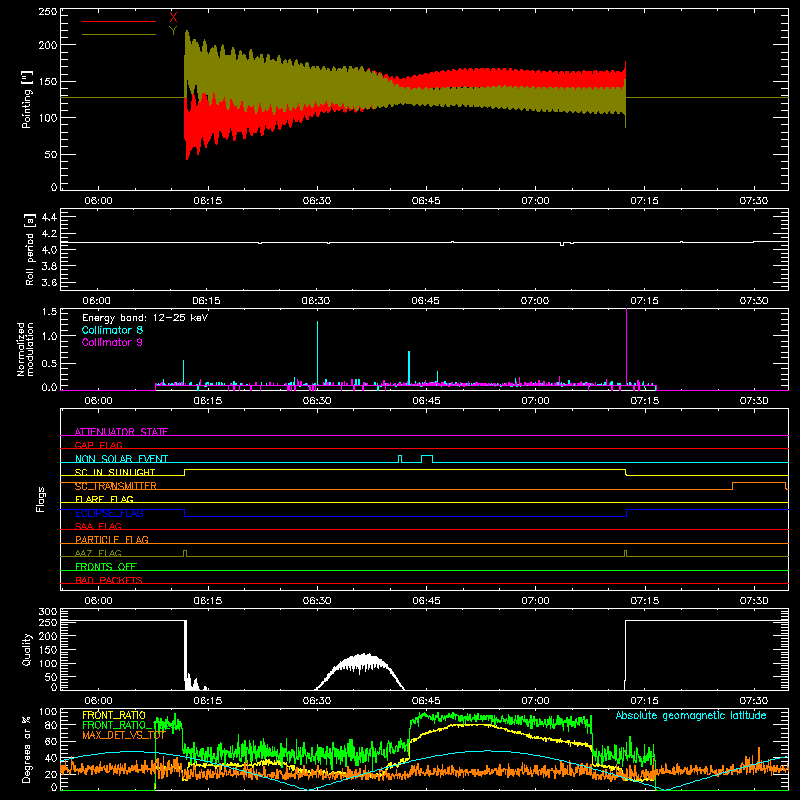Click the olive Y legend label
The width and height of the screenshot is (800, 800).
point(173,31)
